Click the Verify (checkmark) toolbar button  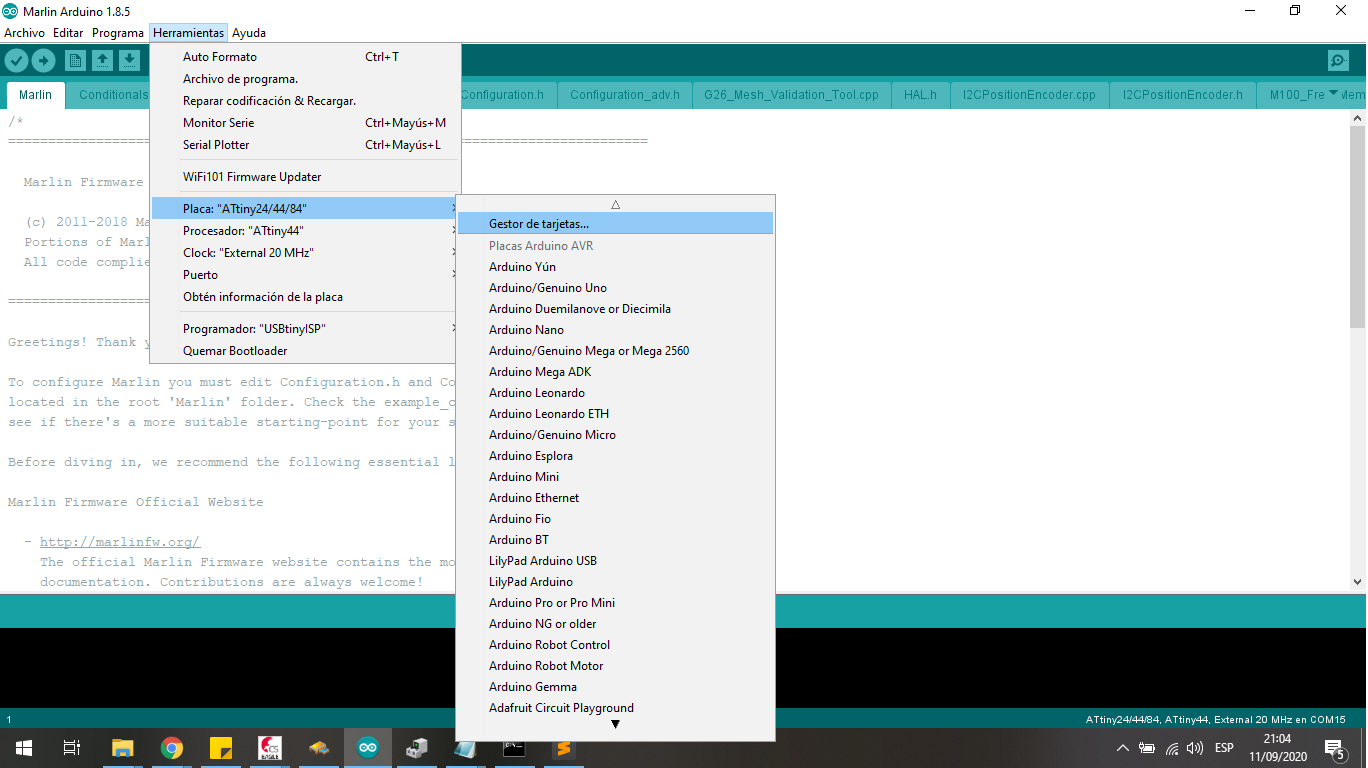click(x=16, y=61)
